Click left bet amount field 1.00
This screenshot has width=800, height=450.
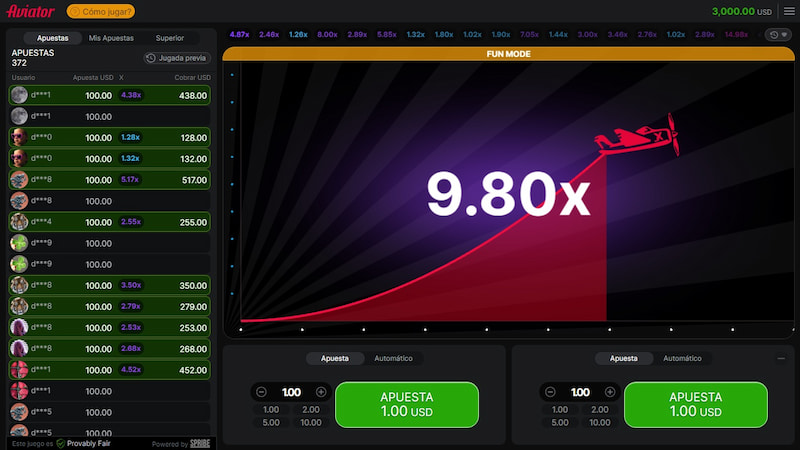coord(291,392)
